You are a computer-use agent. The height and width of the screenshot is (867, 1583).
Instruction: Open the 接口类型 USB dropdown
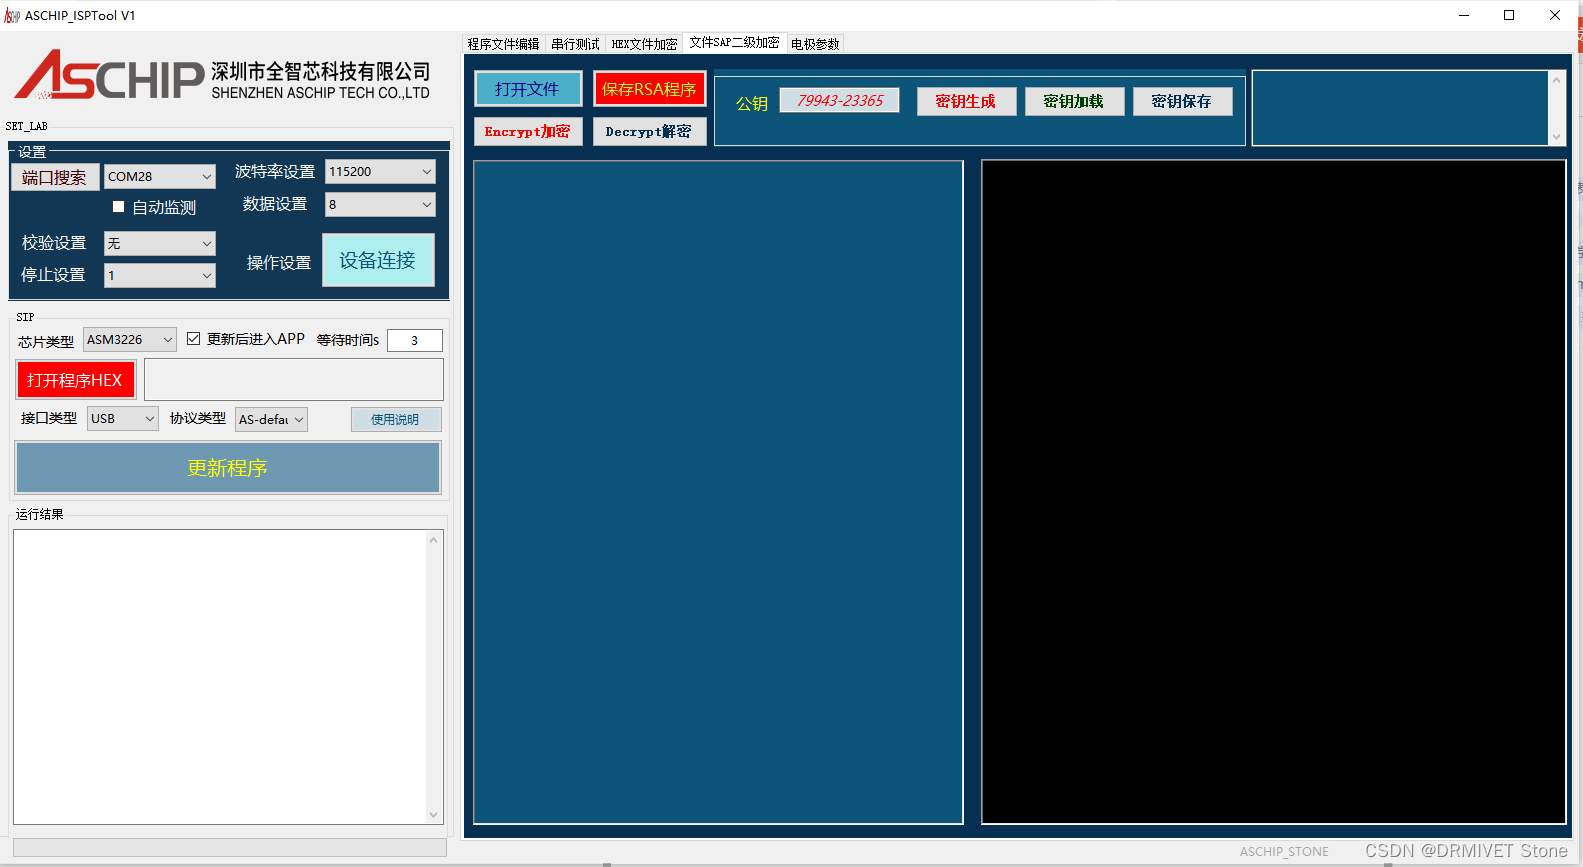pos(123,419)
